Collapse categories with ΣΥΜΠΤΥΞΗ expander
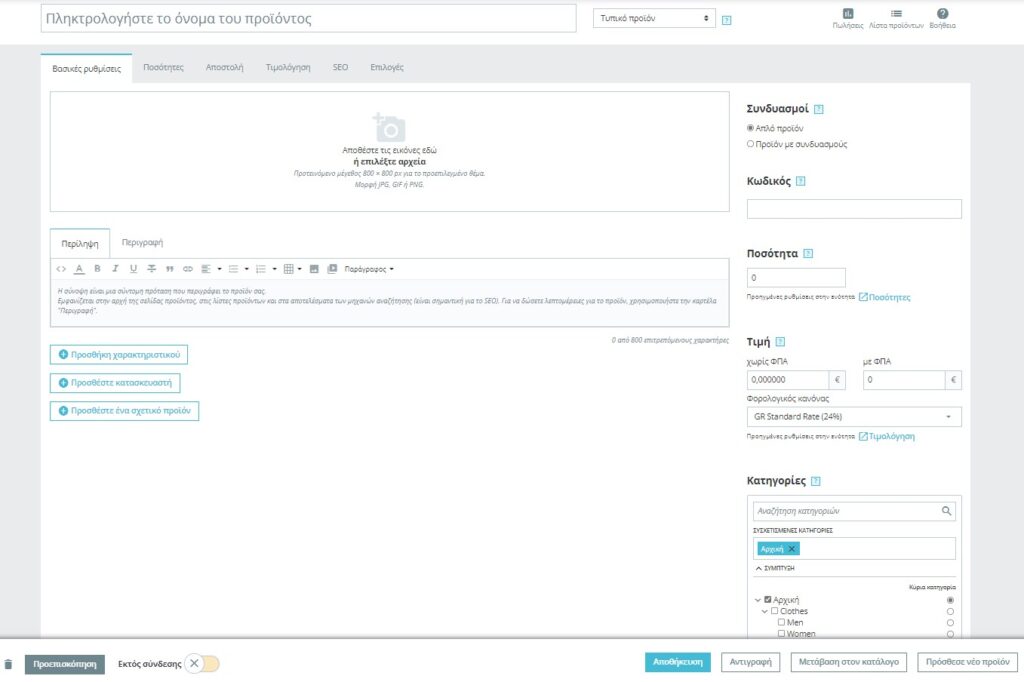1024x682 pixels. (x=778, y=568)
